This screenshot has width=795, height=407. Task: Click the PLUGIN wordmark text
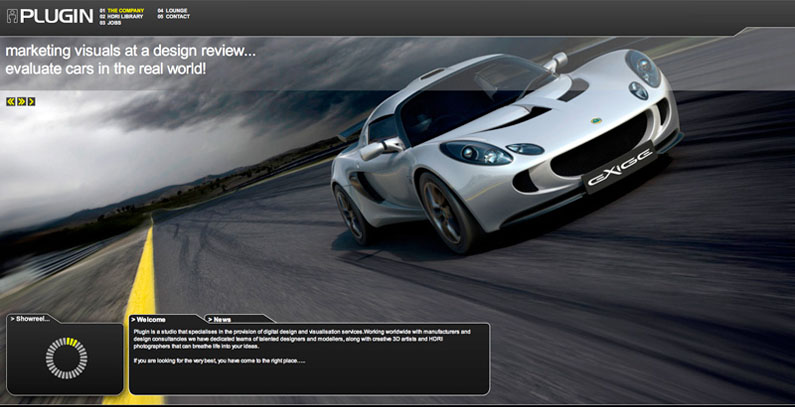[57, 16]
